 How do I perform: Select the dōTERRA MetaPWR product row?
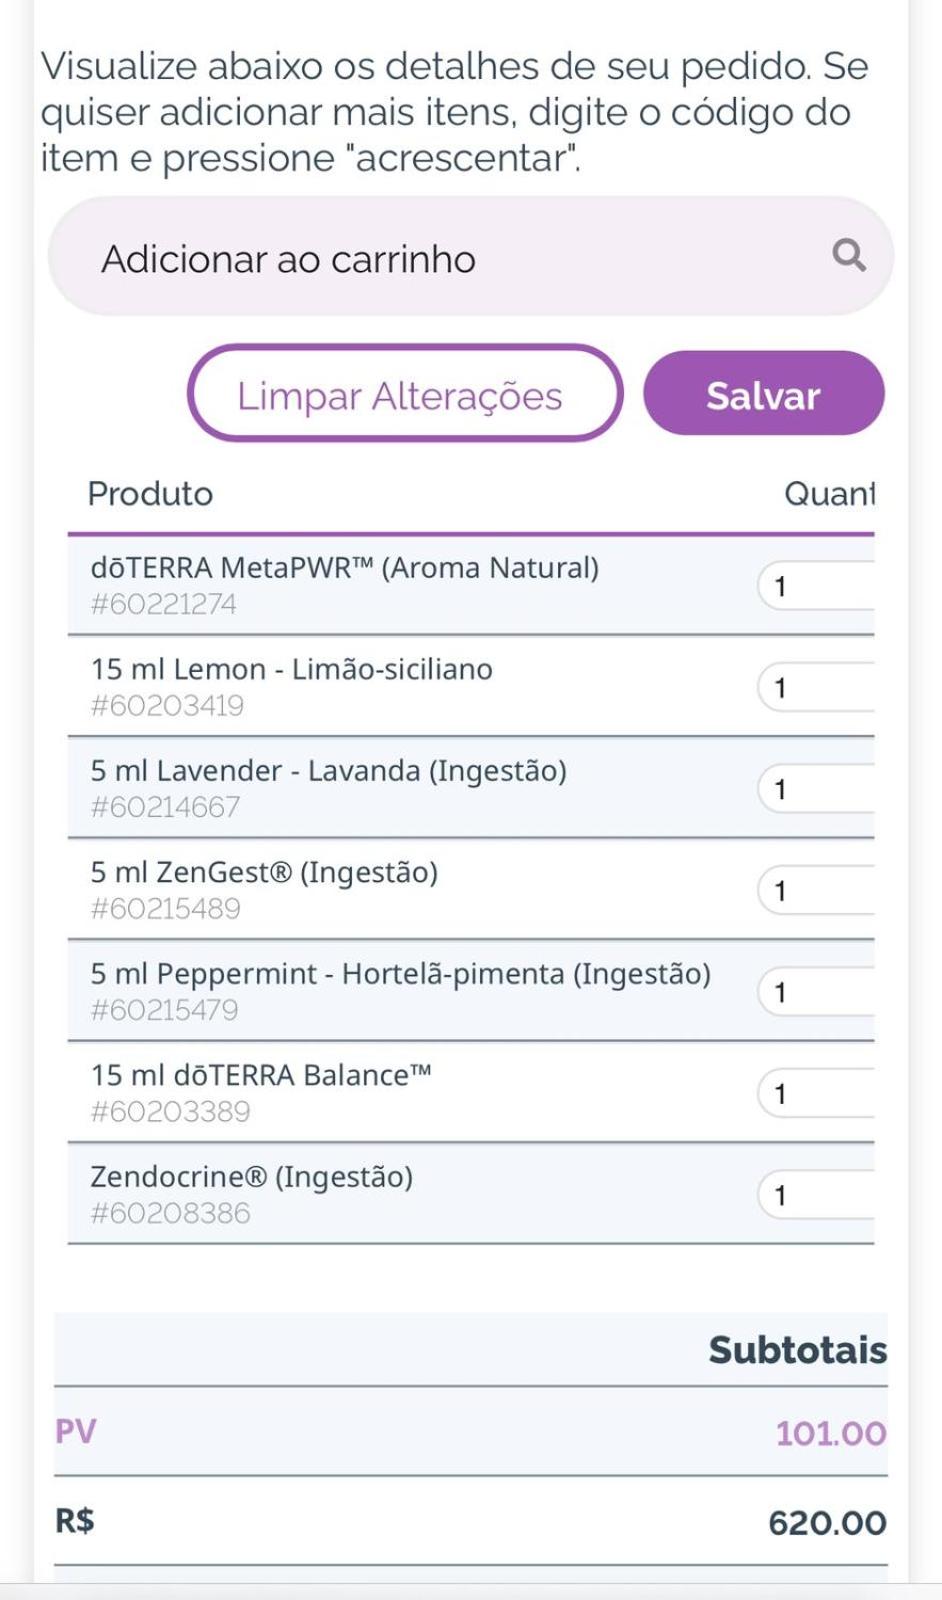click(x=471, y=585)
